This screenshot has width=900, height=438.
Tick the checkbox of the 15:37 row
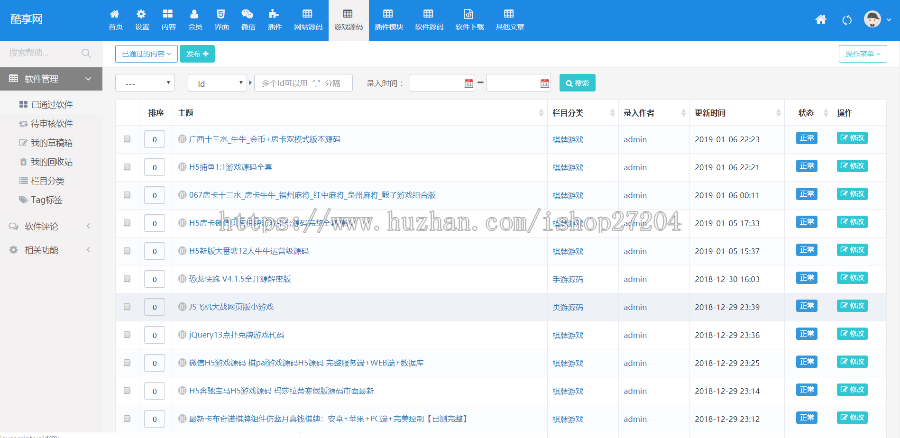coord(127,251)
